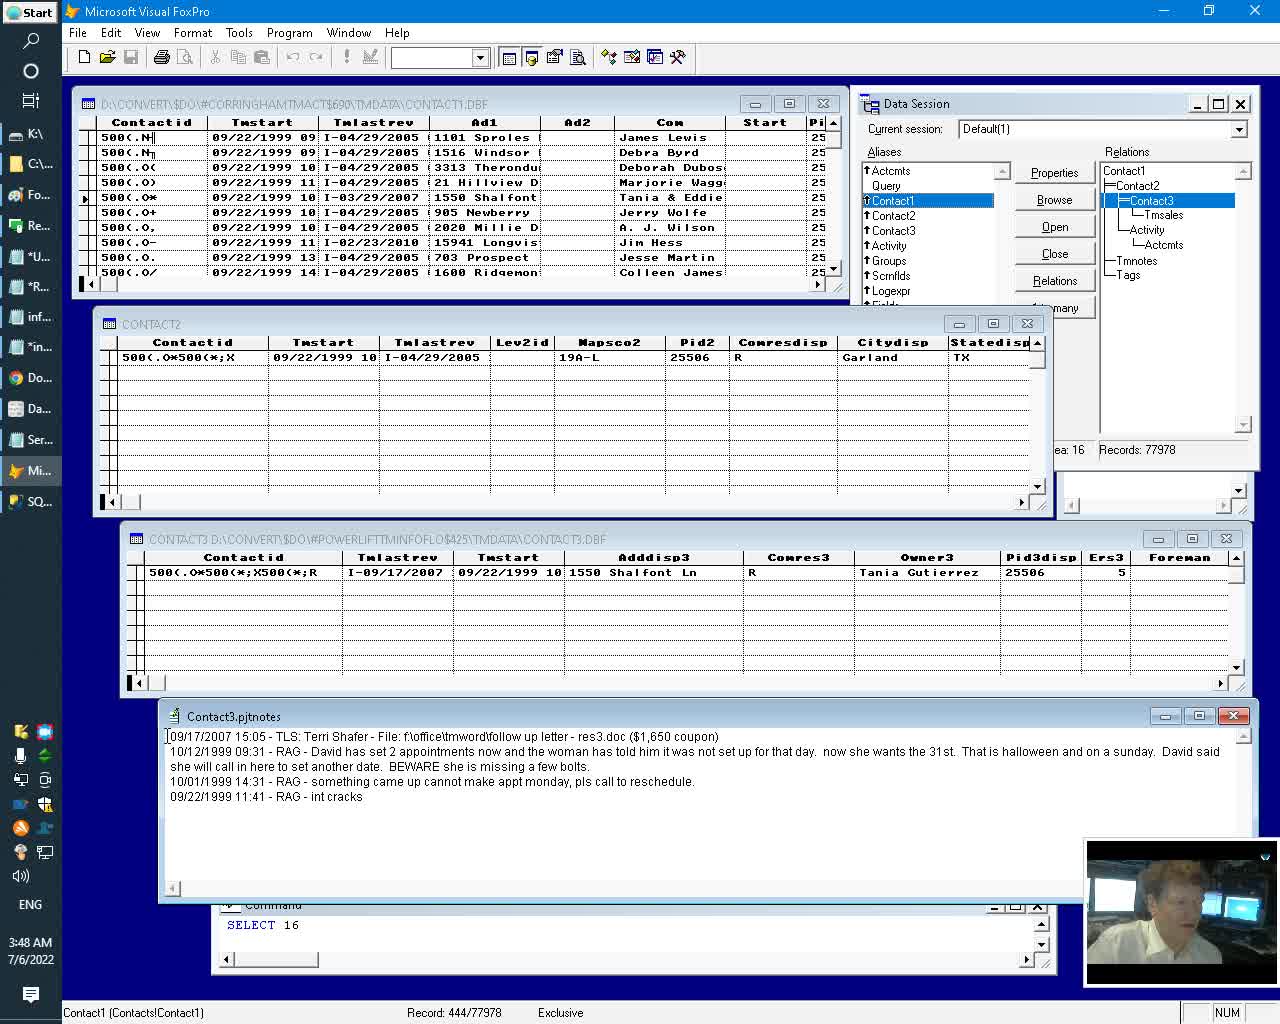Click the Open button in Data Session

[x=1054, y=227]
